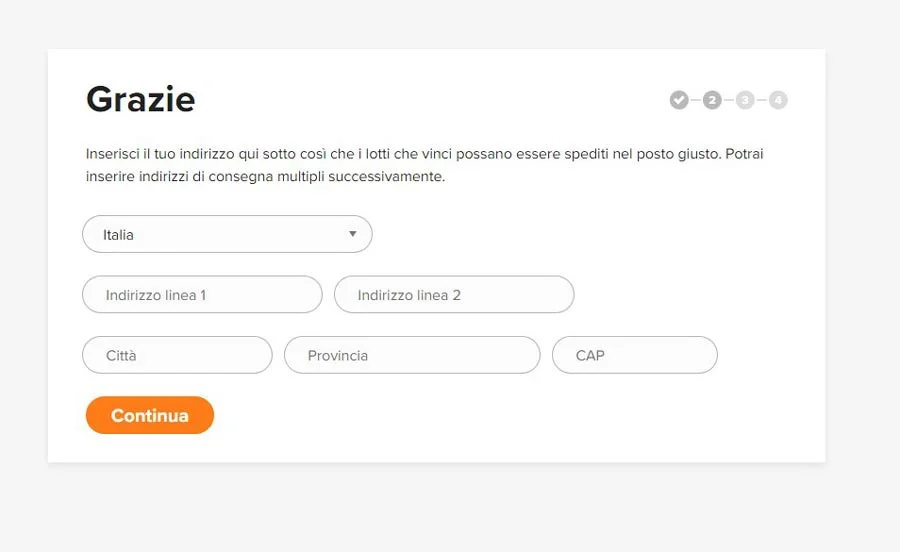Image resolution: width=900 pixels, height=552 pixels.
Task: Focus the Provincia text field
Action: (x=412, y=355)
